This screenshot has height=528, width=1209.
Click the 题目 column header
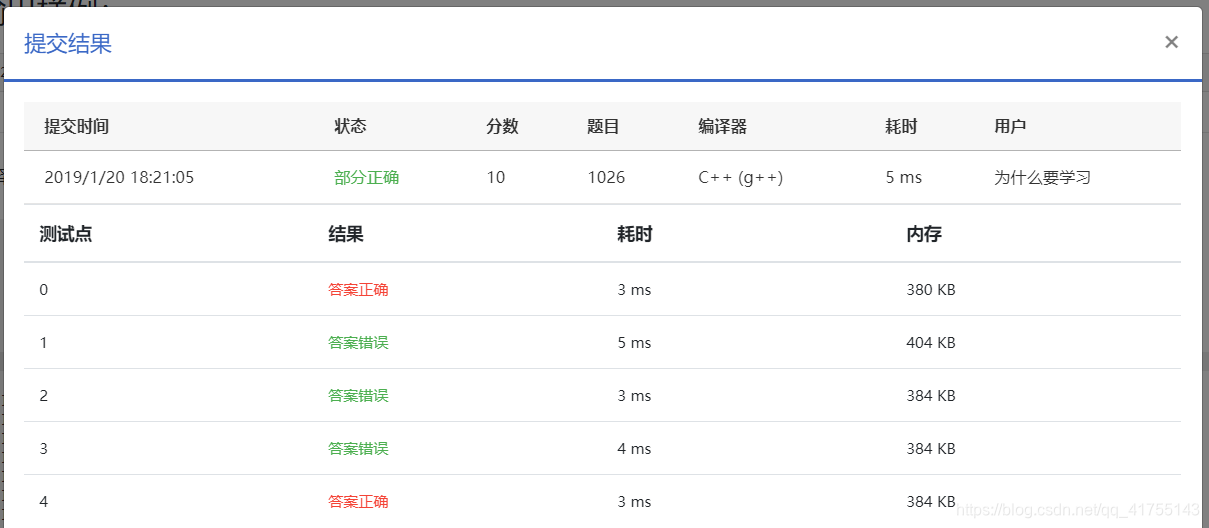tap(604, 127)
